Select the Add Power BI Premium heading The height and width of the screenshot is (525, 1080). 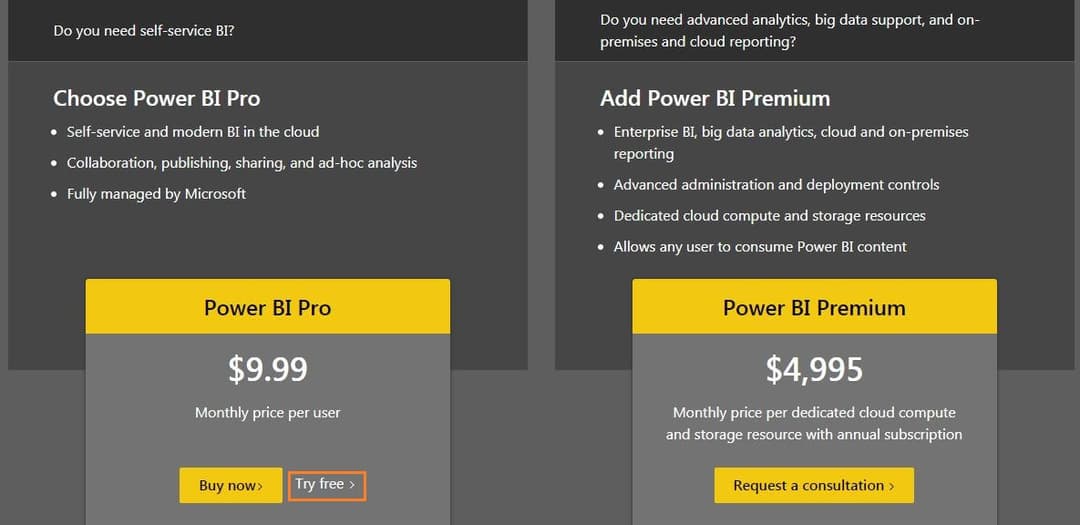[714, 98]
